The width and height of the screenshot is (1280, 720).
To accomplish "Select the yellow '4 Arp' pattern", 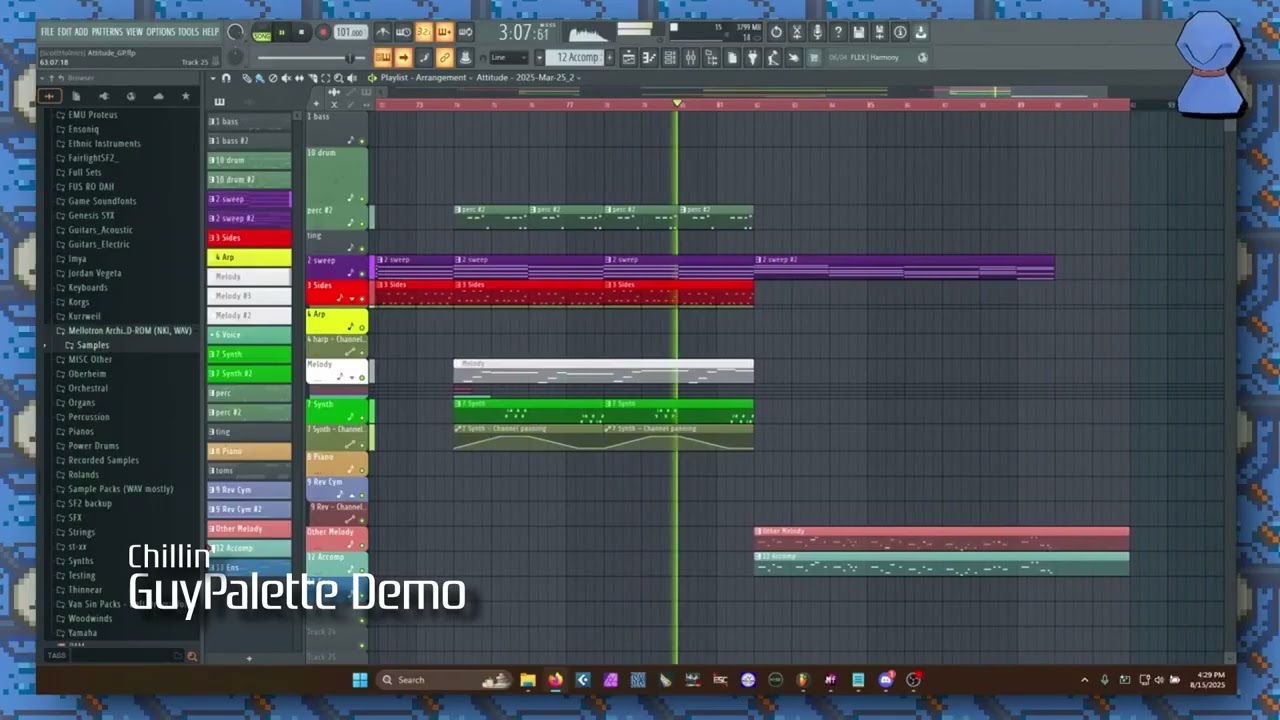I will click(249, 257).
